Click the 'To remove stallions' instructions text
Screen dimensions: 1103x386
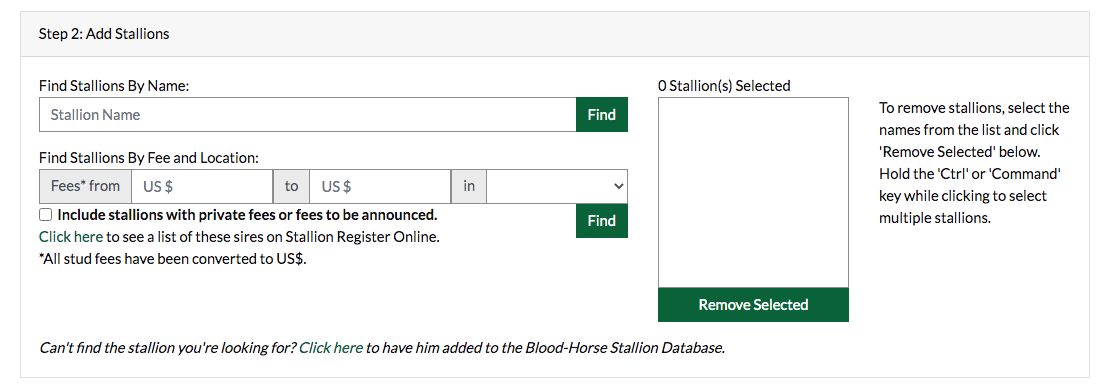(x=974, y=163)
